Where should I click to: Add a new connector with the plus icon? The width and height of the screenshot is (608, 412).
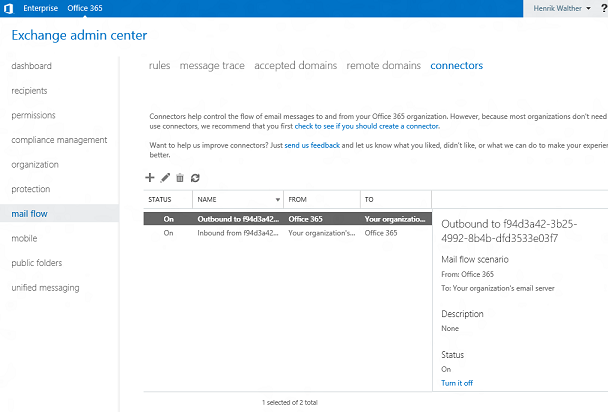click(150, 178)
